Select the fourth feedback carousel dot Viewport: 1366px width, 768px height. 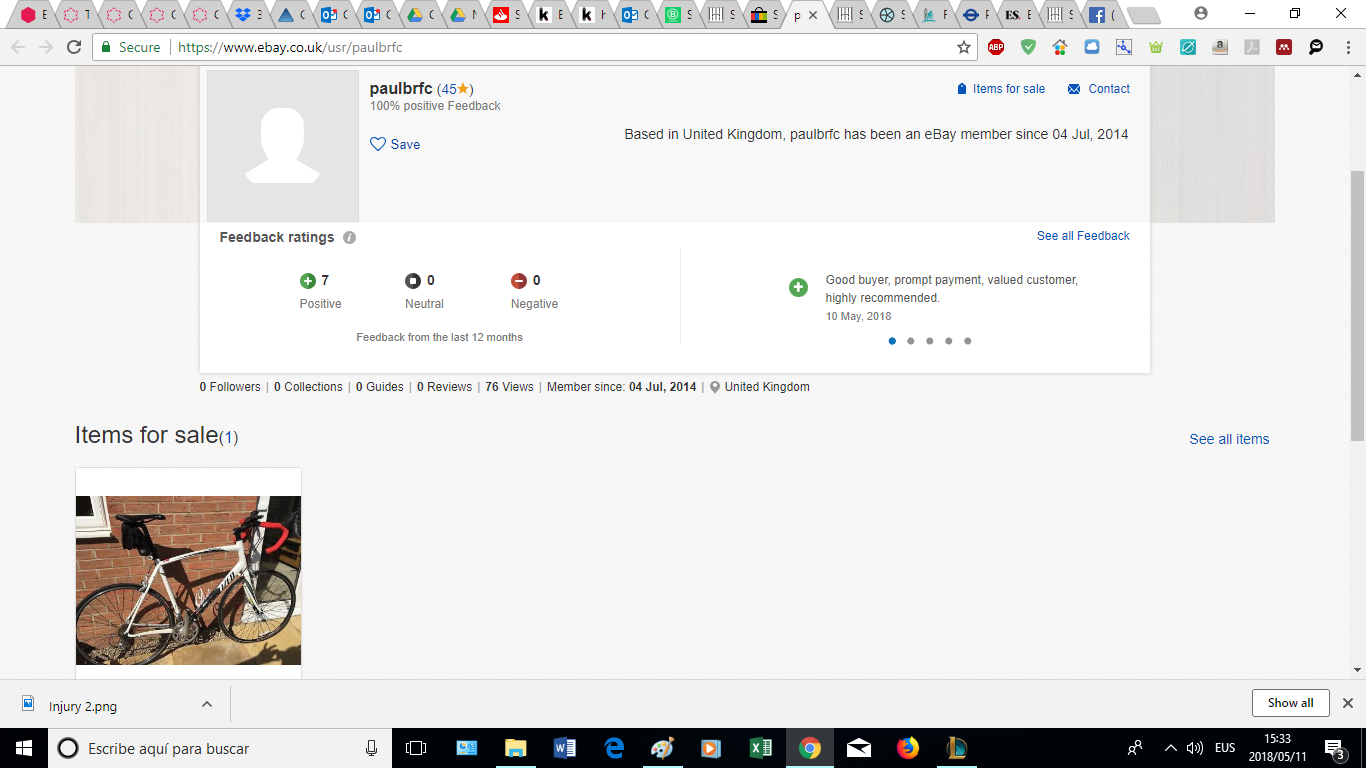pos(948,341)
